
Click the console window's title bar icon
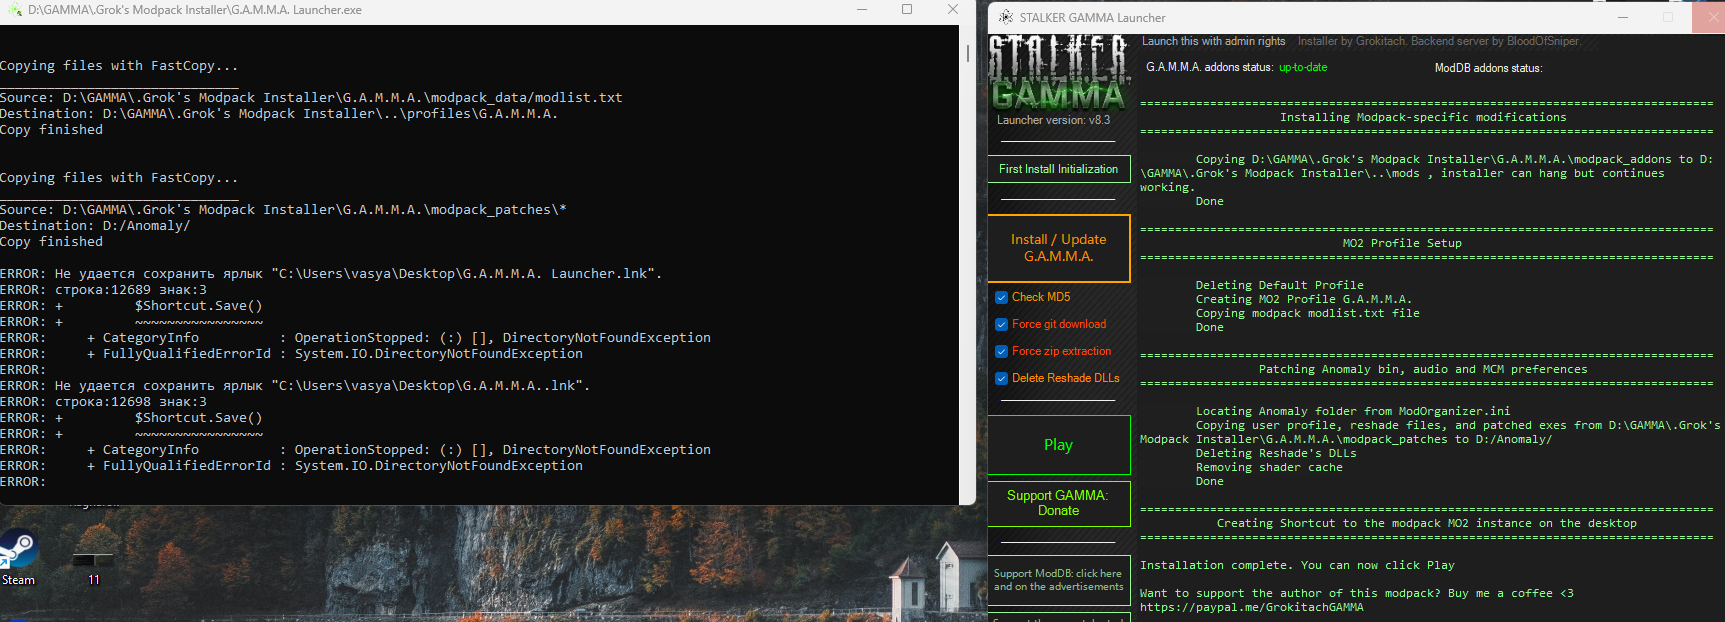coord(14,10)
